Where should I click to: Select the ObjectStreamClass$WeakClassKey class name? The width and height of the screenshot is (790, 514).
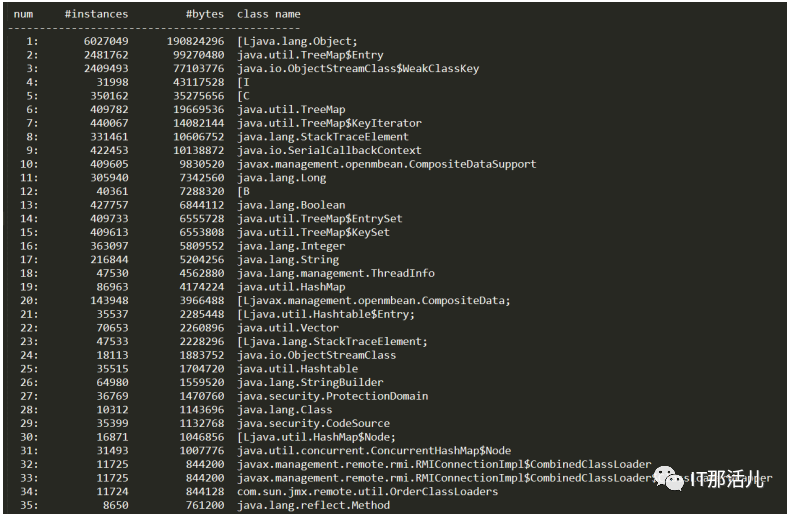point(358,69)
